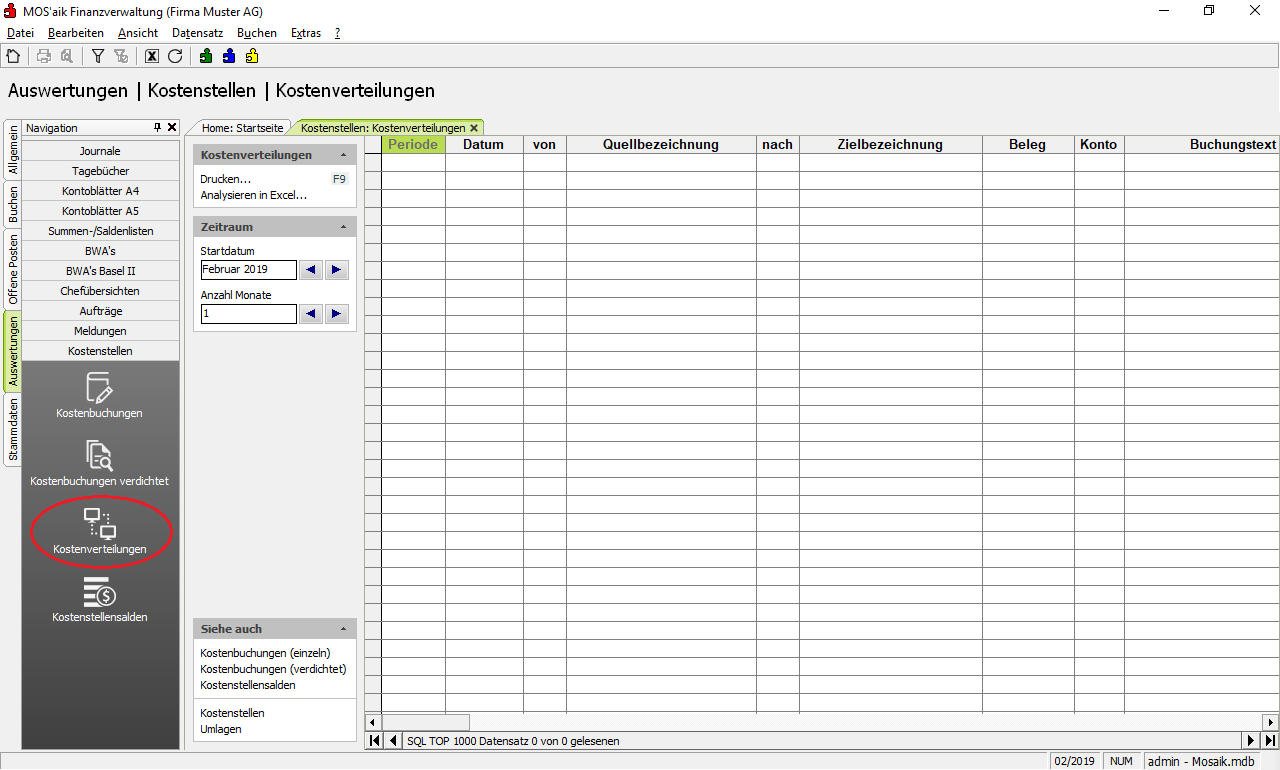The image size is (1280, 770).
Task: Collapse the Zeitraum panel section
Action: pos(343,228)
